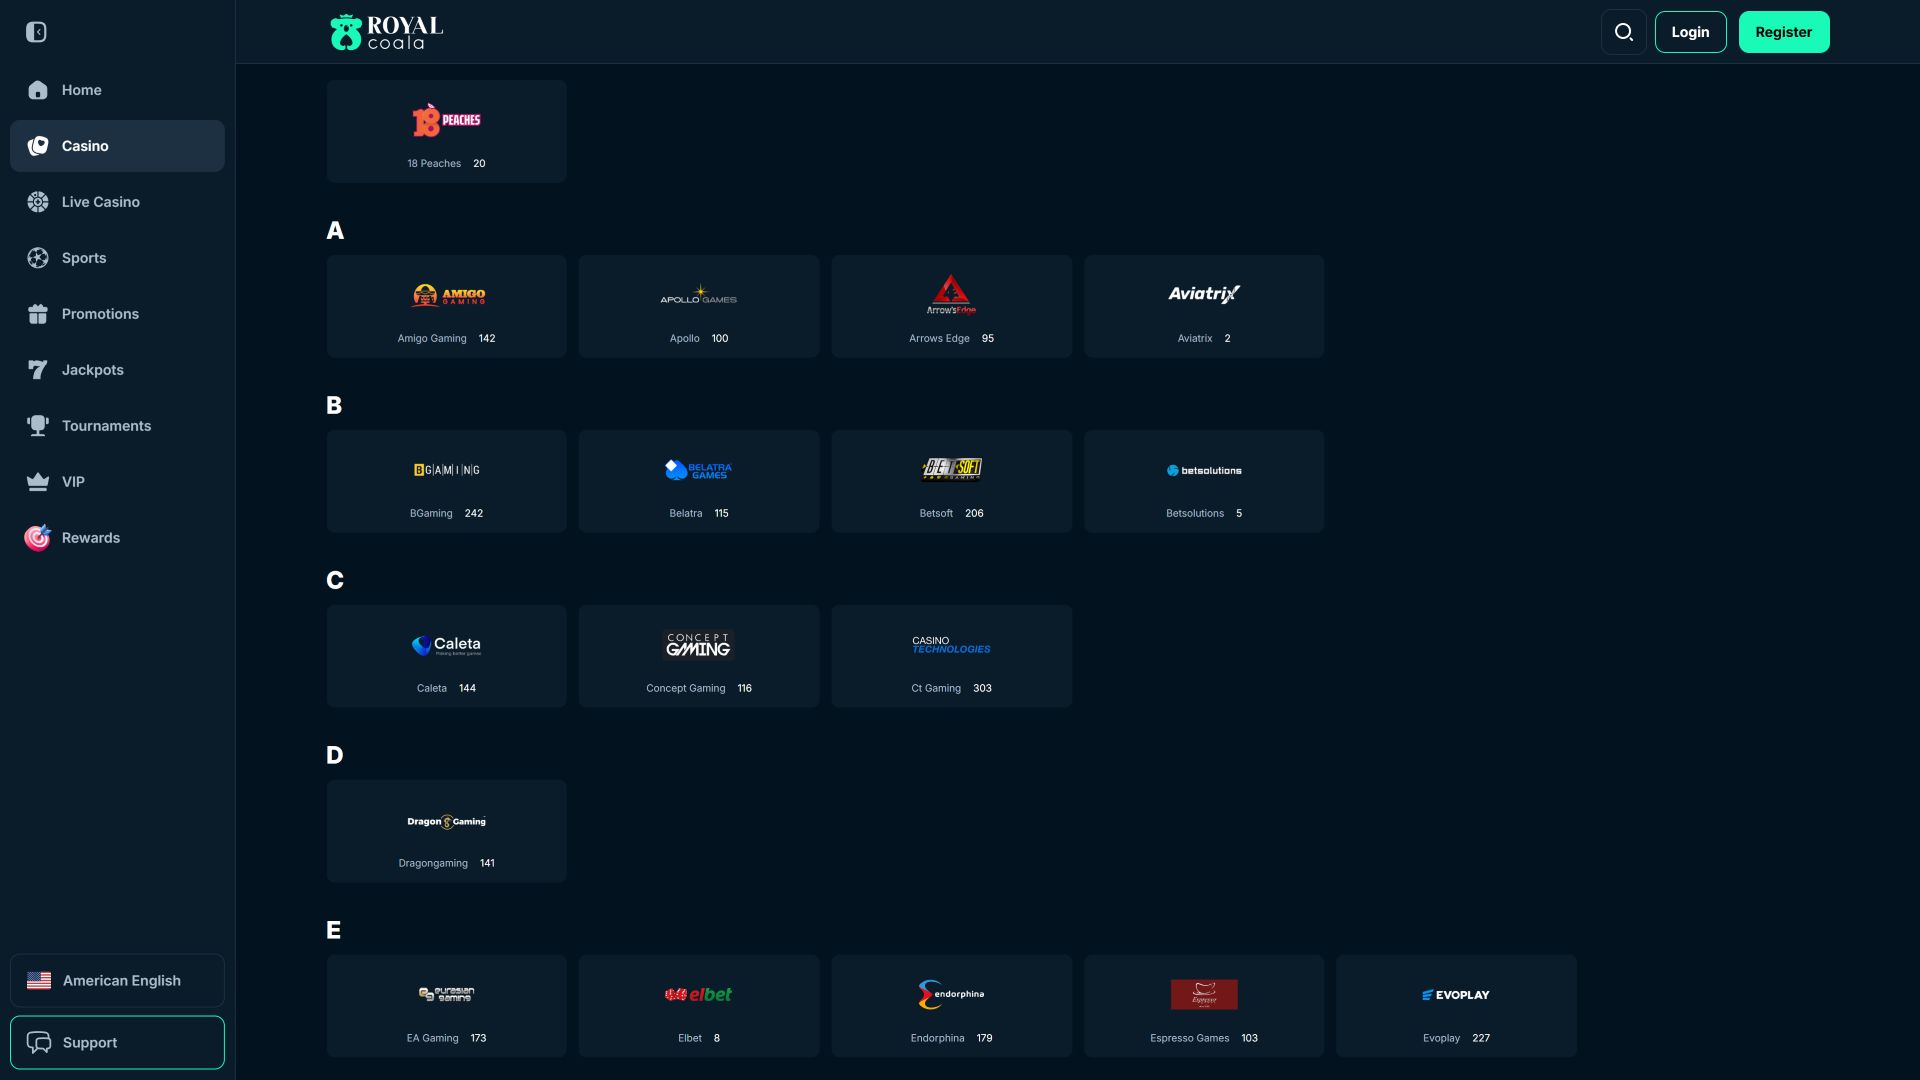Click the Sports soccer ball icon

click(38, 258)
